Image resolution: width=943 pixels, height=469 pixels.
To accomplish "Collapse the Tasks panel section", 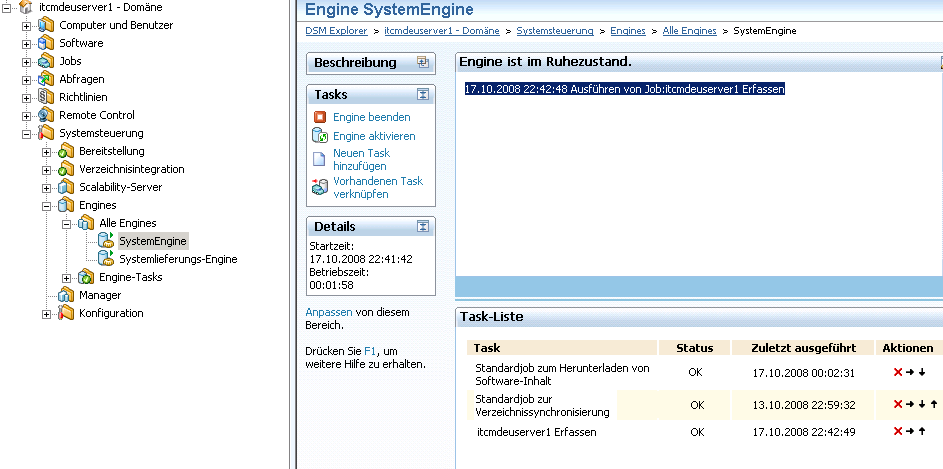I will 423,94.
